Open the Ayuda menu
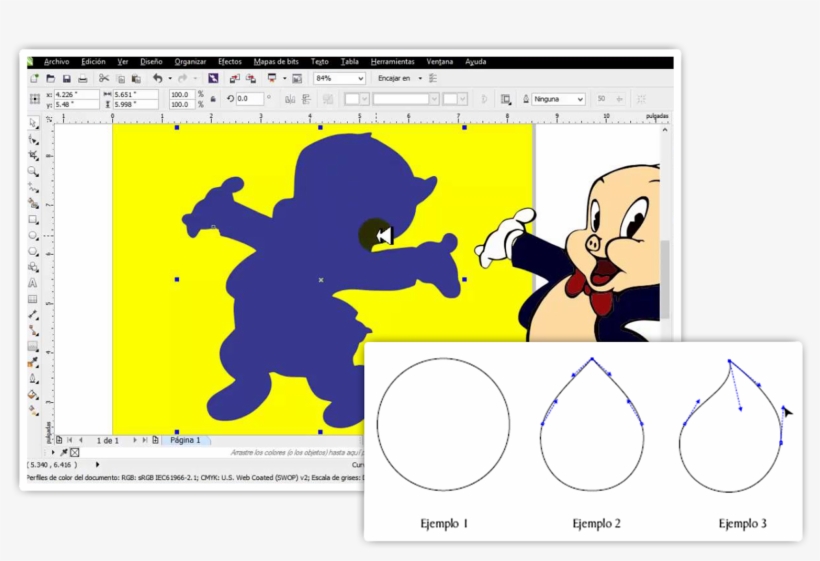 (476, 62)
